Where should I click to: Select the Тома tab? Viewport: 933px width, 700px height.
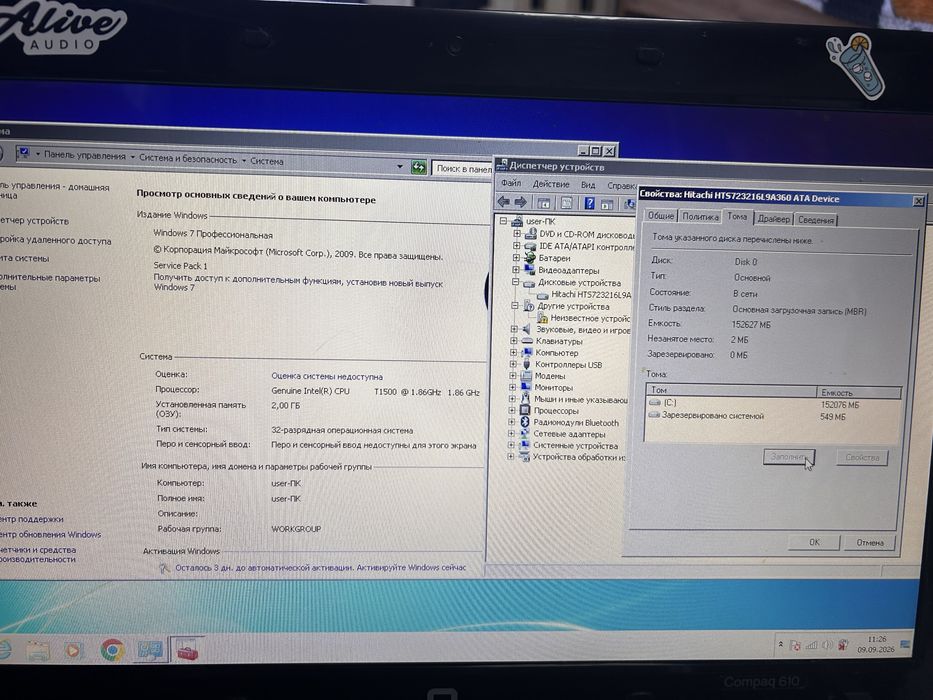pos(737,217)
